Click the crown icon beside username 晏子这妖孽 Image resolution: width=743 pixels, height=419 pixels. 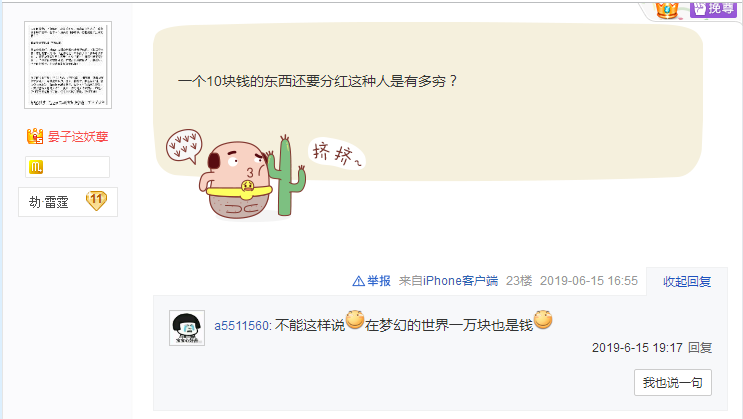(x=35, y=137)
